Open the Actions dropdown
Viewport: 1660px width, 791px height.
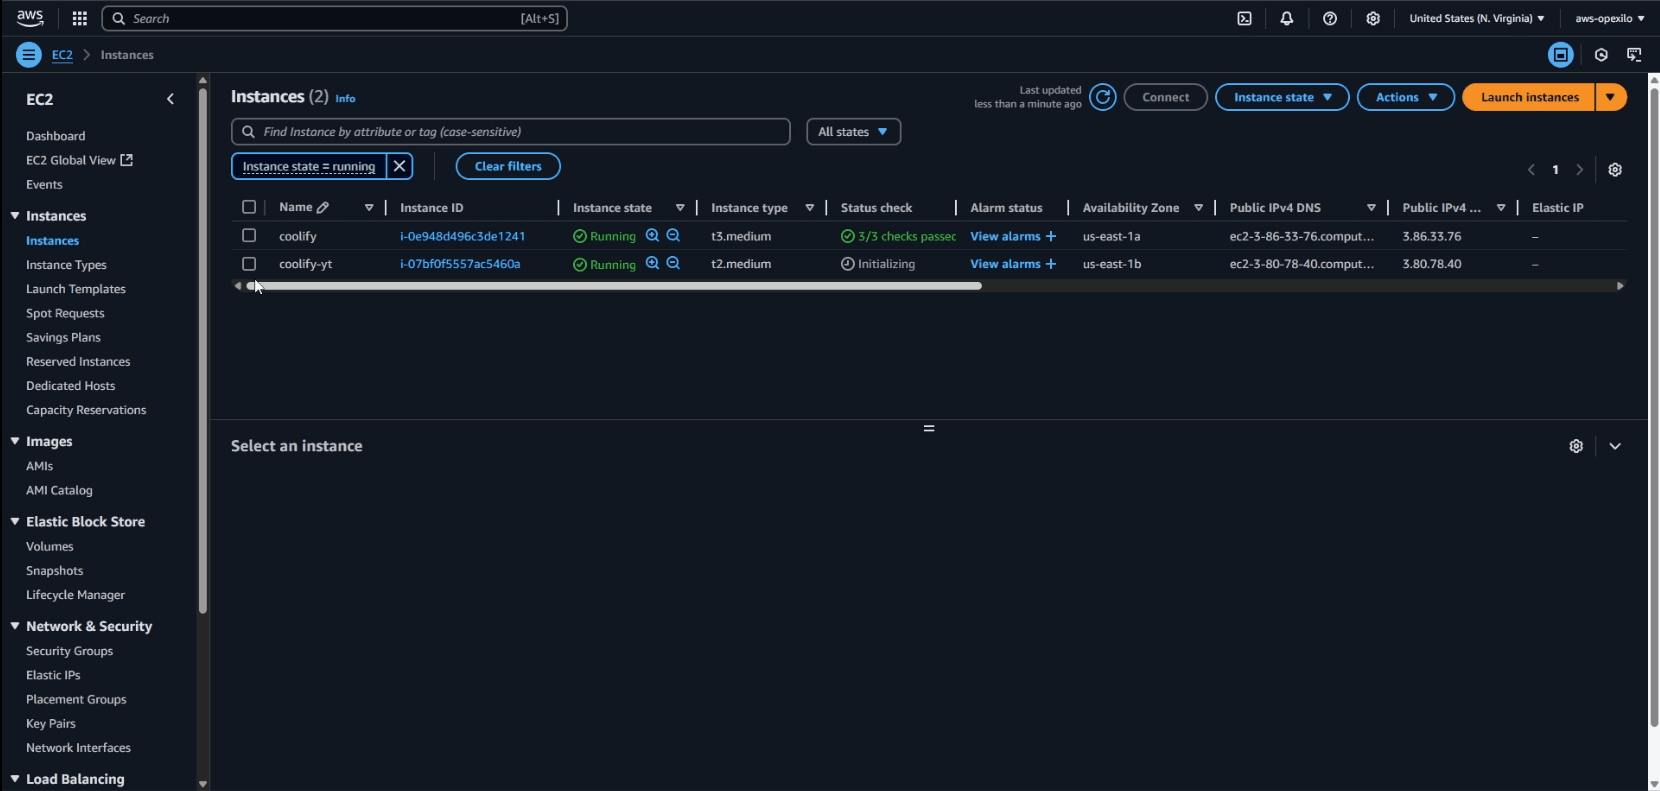tap(1406, 97)
